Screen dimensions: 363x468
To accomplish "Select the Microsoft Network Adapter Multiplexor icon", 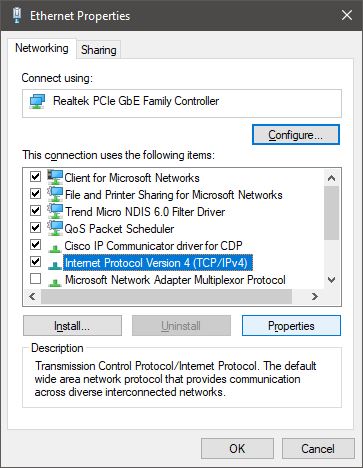I will click(55, 282).
